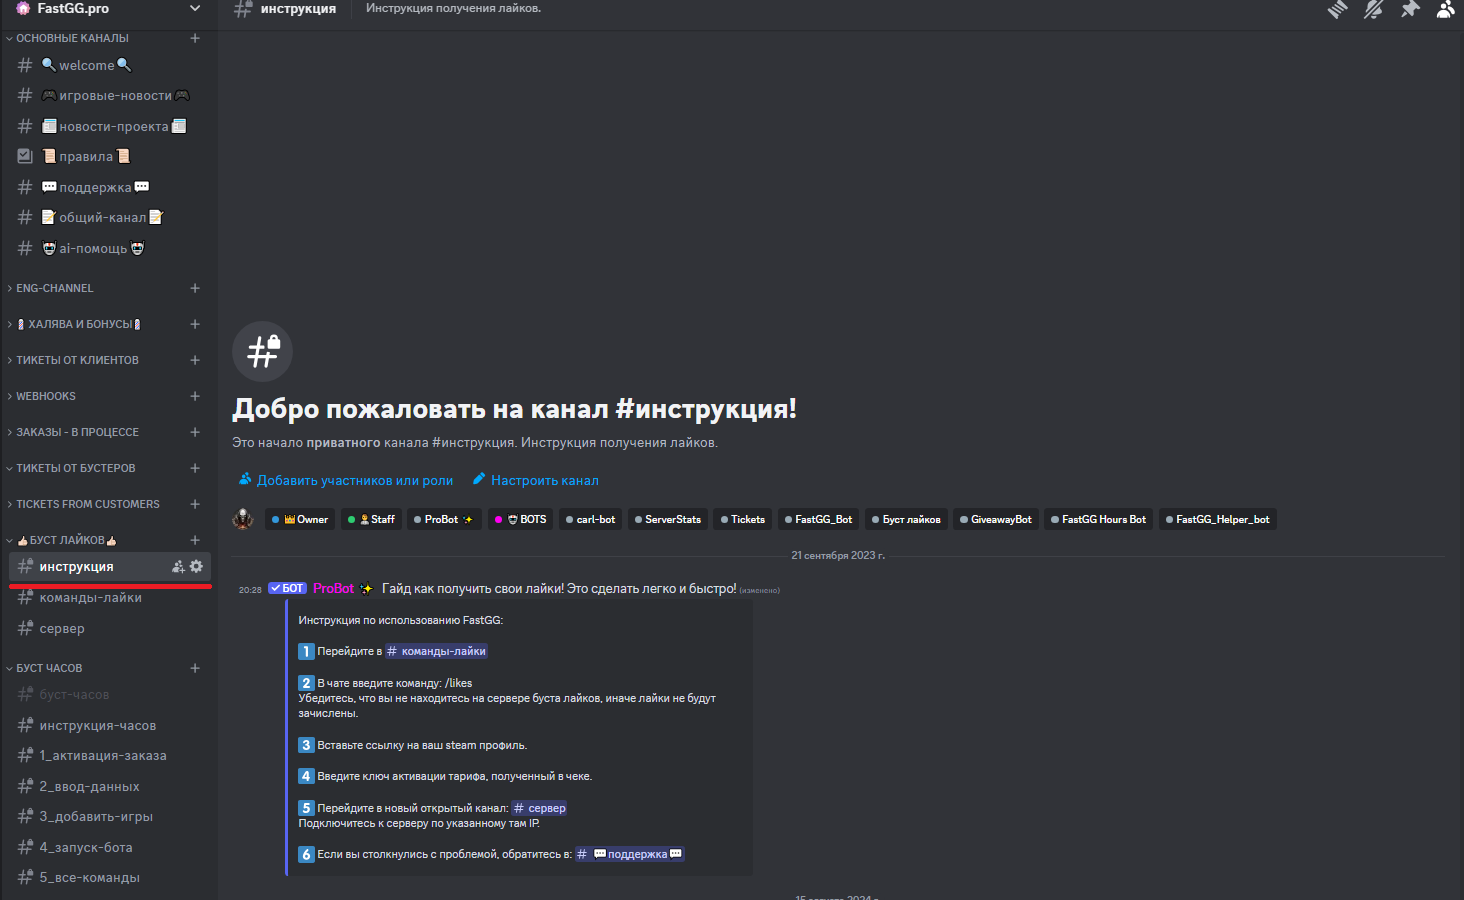
Task: Follow #команды-лайки mention in message
Action: point(436,651)
